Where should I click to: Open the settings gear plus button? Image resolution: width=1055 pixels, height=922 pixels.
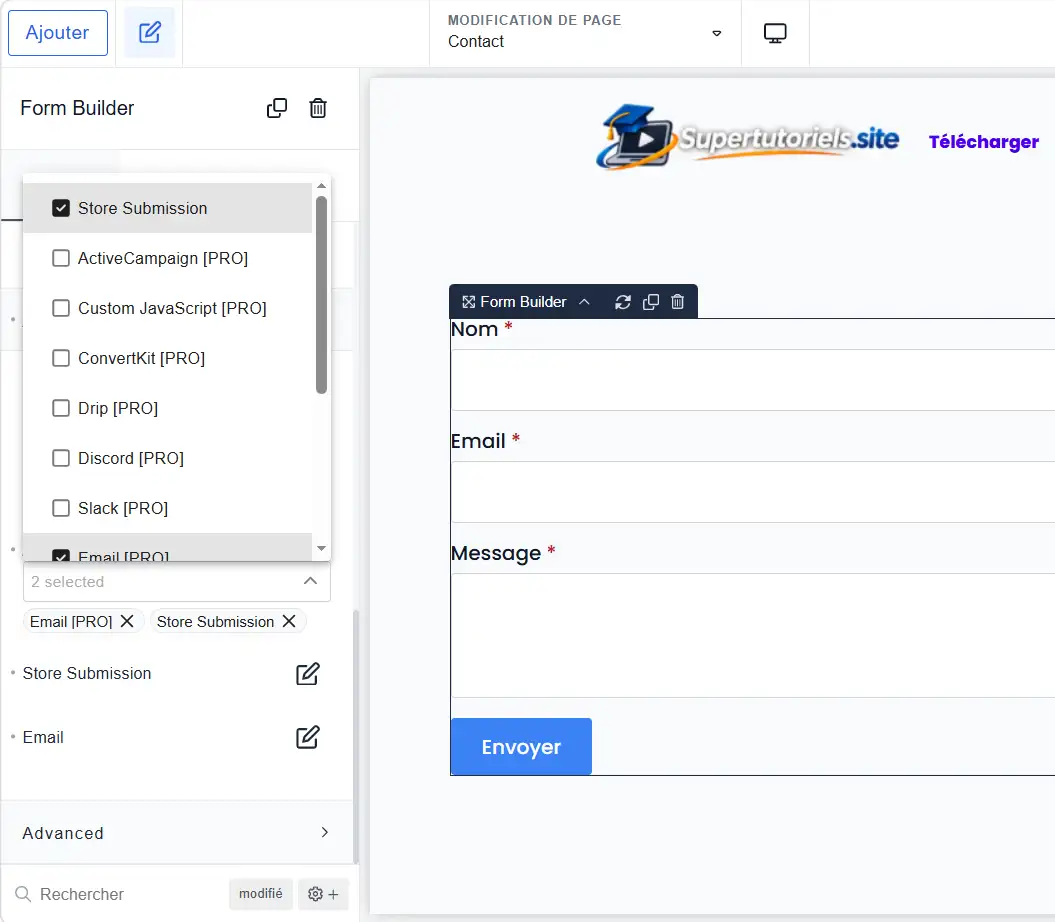323,894
